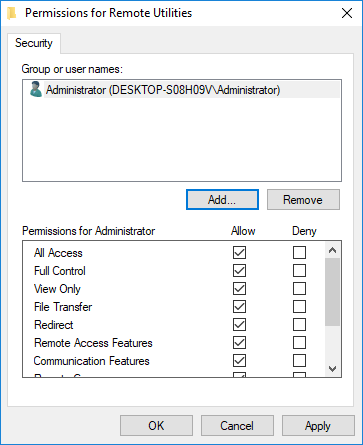Click the Remove button

[x=303, y=200]
